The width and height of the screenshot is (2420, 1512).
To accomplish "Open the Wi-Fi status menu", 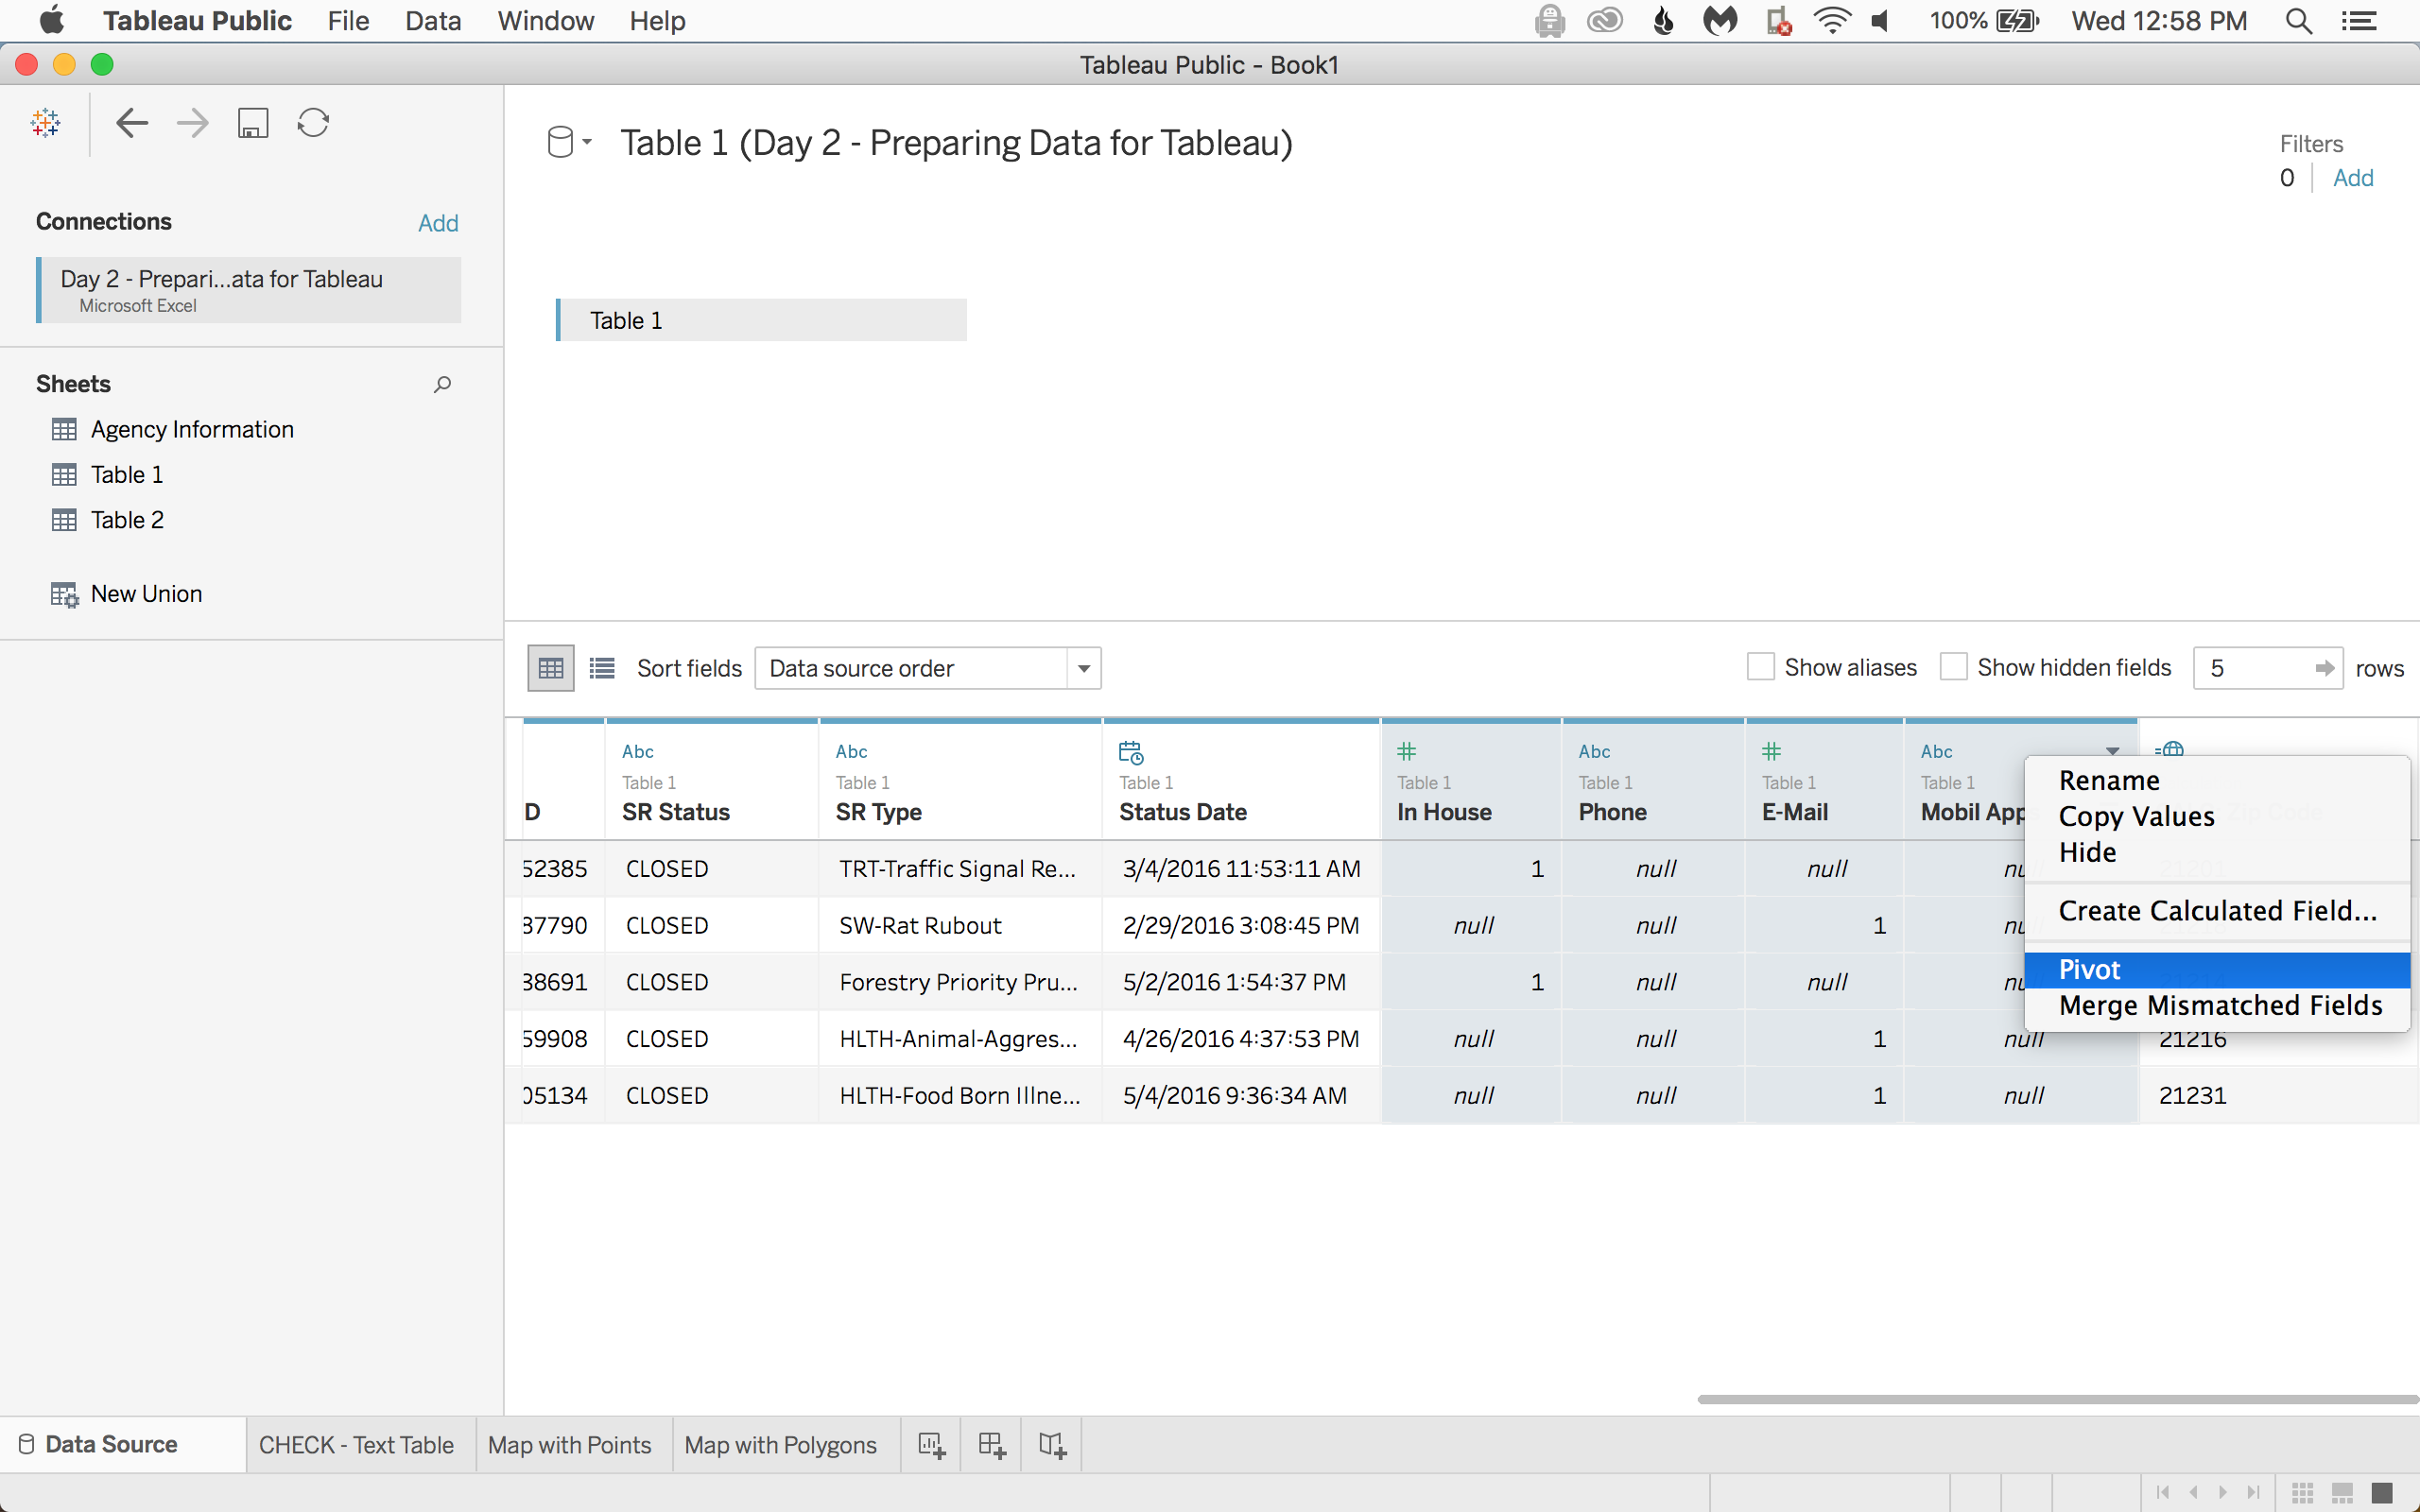I will pyautogui.click(x=1831, y=21).
